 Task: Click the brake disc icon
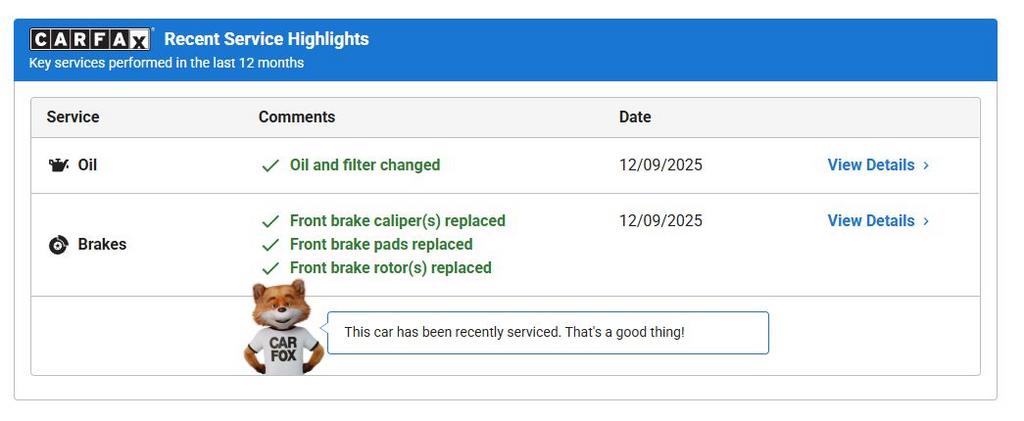click(58, 245)
